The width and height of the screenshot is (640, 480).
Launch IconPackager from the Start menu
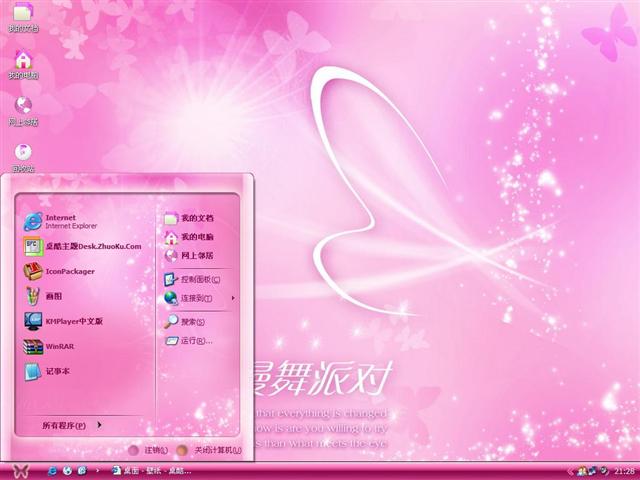tap(70, 270)
